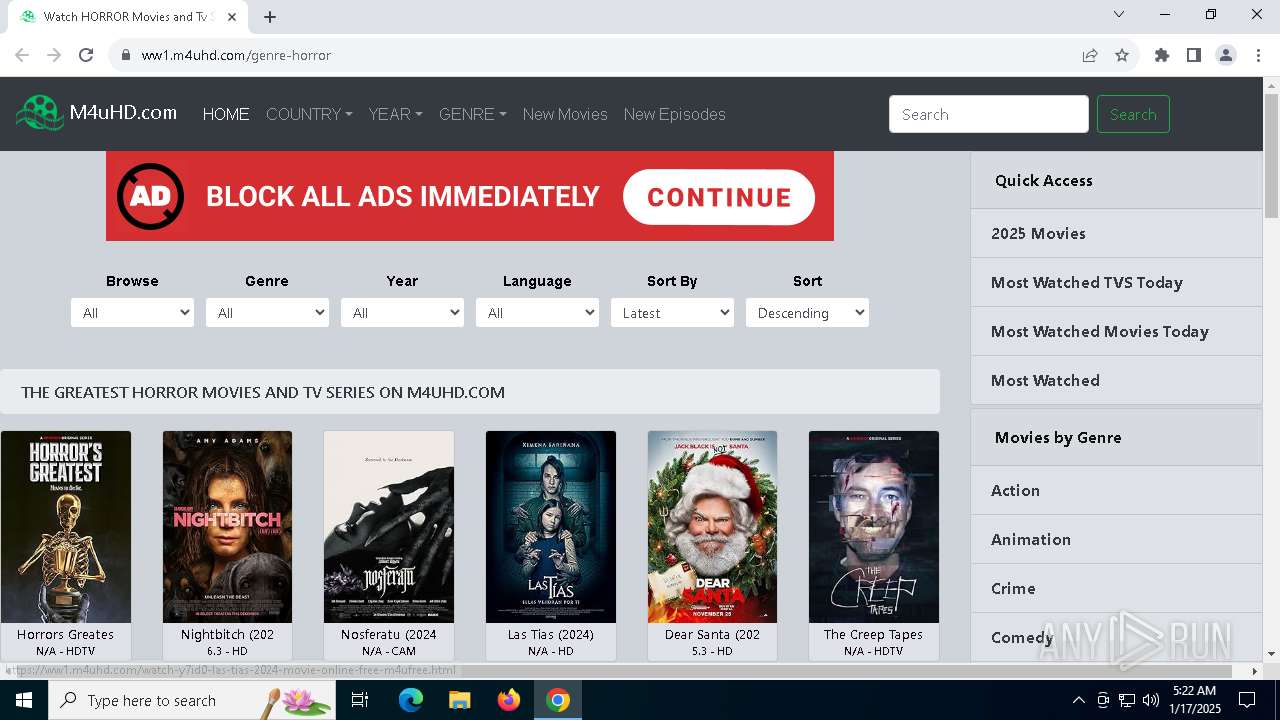Bookmark this page with star icon

tap(1122, 55)
